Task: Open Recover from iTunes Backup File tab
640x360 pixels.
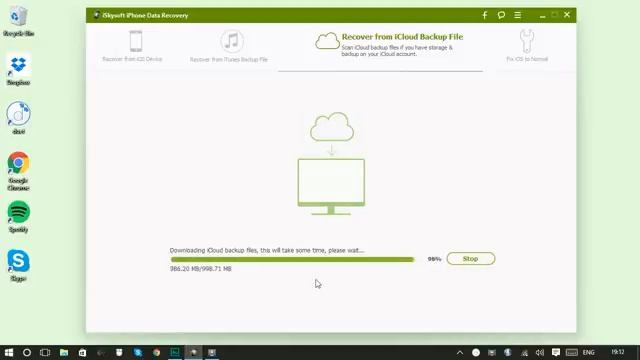Action: click(x=229, y=46)
